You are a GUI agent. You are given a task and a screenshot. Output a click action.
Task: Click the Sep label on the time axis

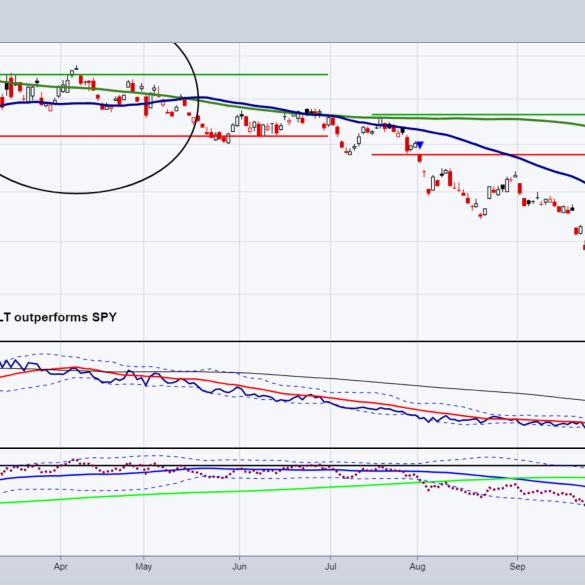click(x=517, y=567)
